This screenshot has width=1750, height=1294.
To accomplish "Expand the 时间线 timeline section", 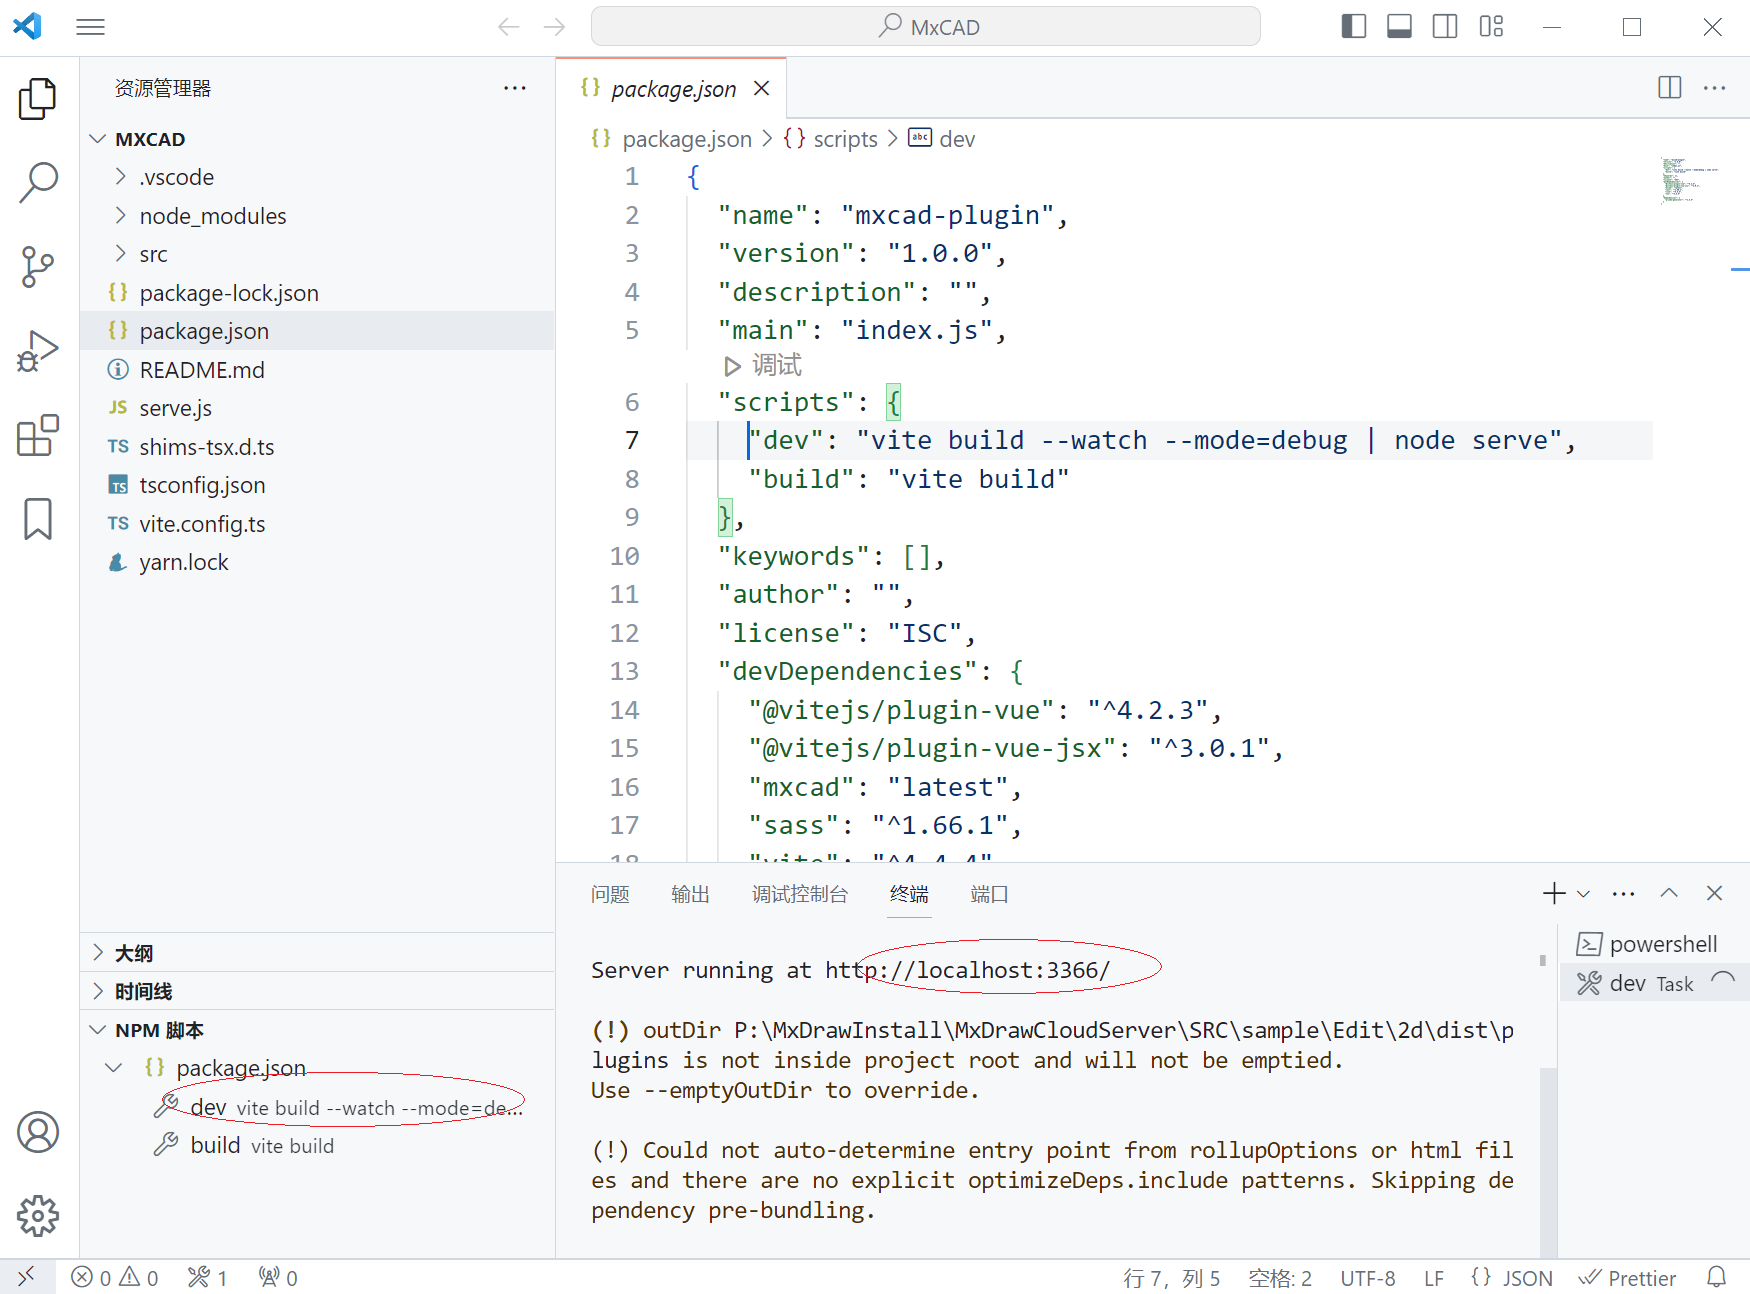I will coord(317,991).
